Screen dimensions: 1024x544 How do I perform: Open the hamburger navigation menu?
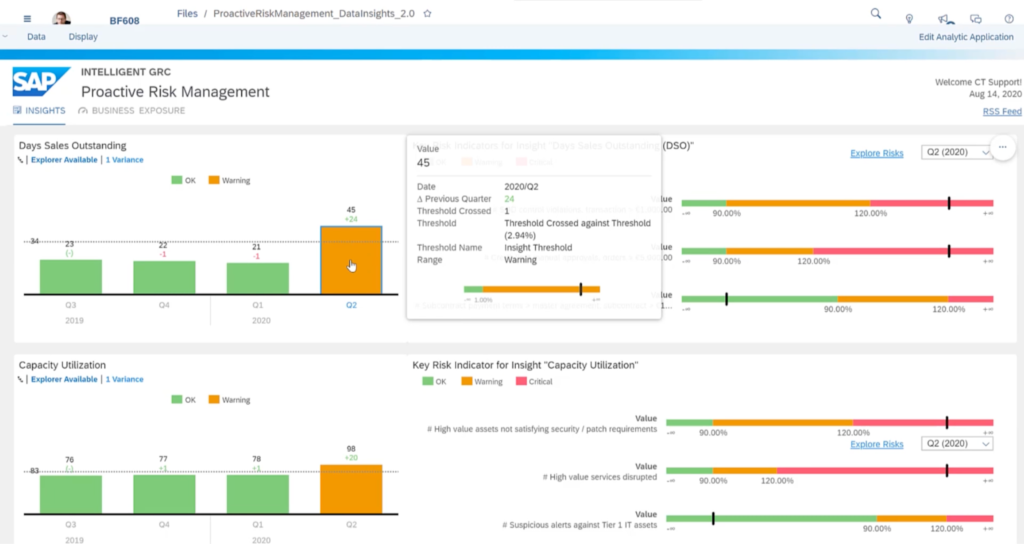(27, 19)
